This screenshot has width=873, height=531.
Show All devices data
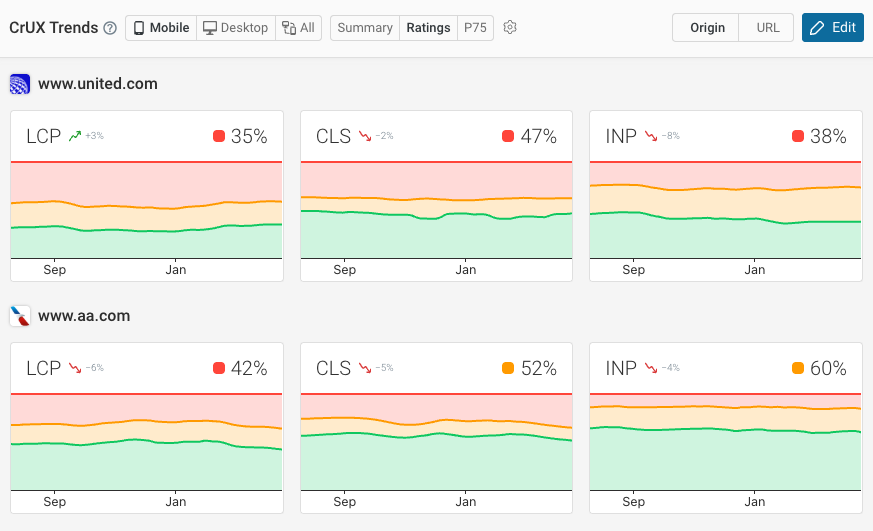(298, 28)
